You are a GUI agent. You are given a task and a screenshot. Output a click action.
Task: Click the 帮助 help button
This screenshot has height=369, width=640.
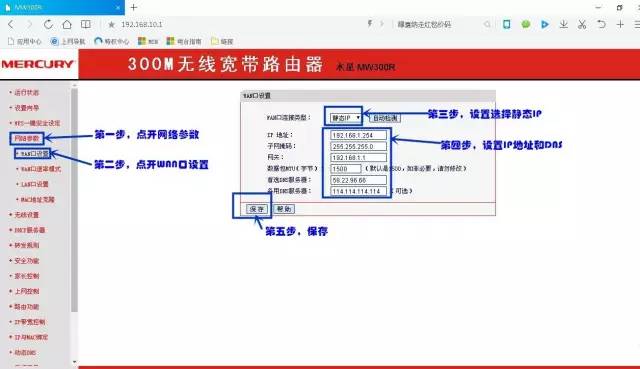coord(284,209)
